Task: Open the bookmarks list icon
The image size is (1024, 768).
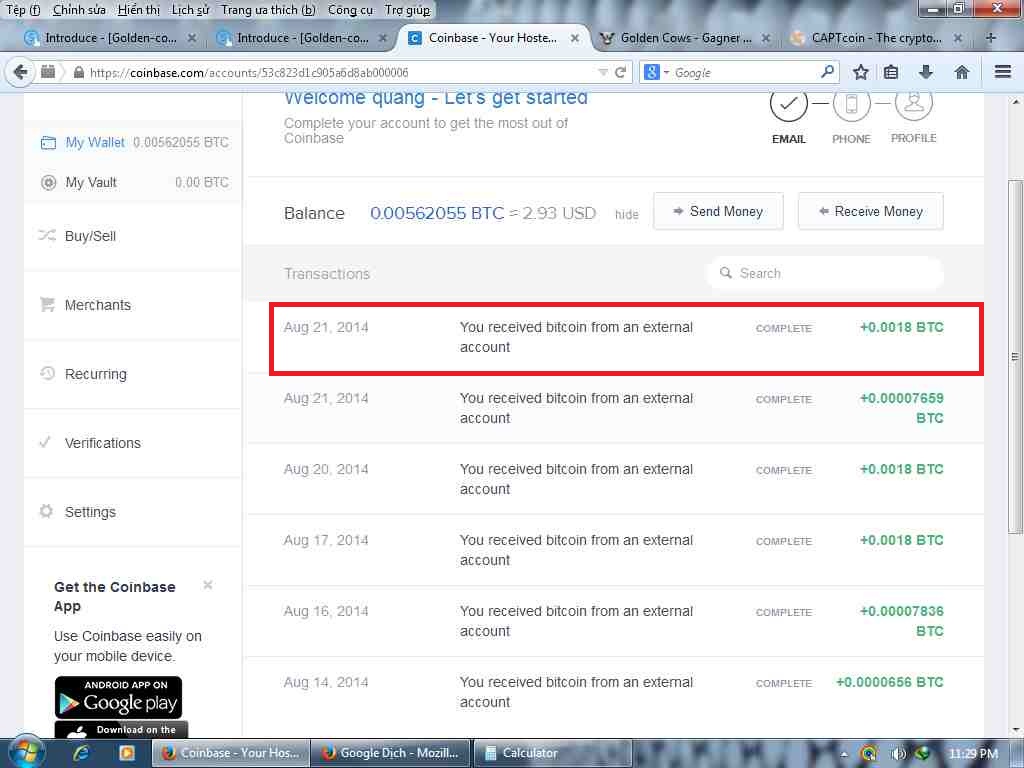Action: pos(891,72)
